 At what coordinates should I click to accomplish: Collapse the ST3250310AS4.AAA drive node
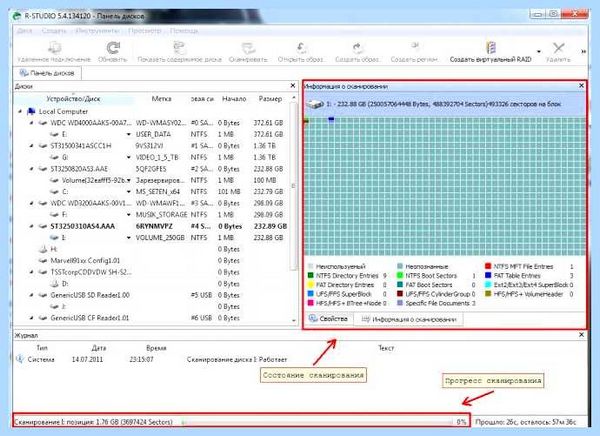(x=31, y=226)
